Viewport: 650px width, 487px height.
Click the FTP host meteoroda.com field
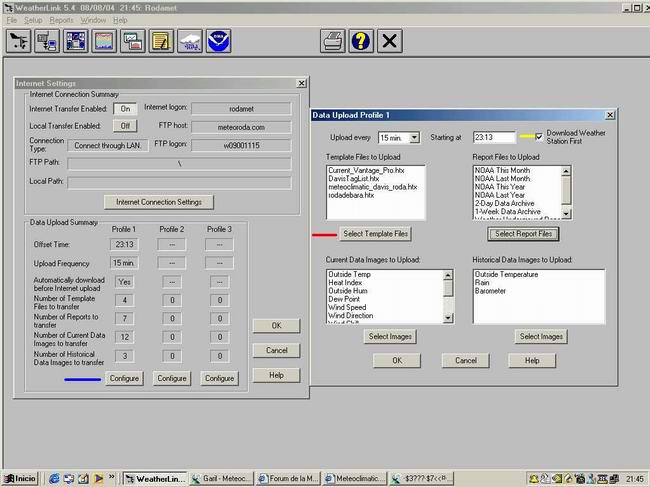click(241, 127)
